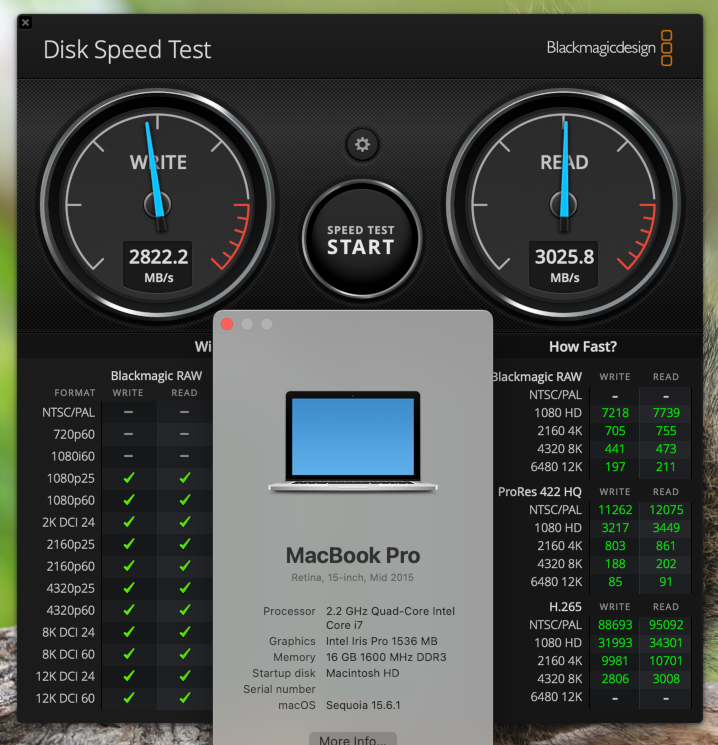This screenshot has height=745, width=718.
Task: Click the read speed 3025.8 MB/s readout
Action: [x=565, y=265]
